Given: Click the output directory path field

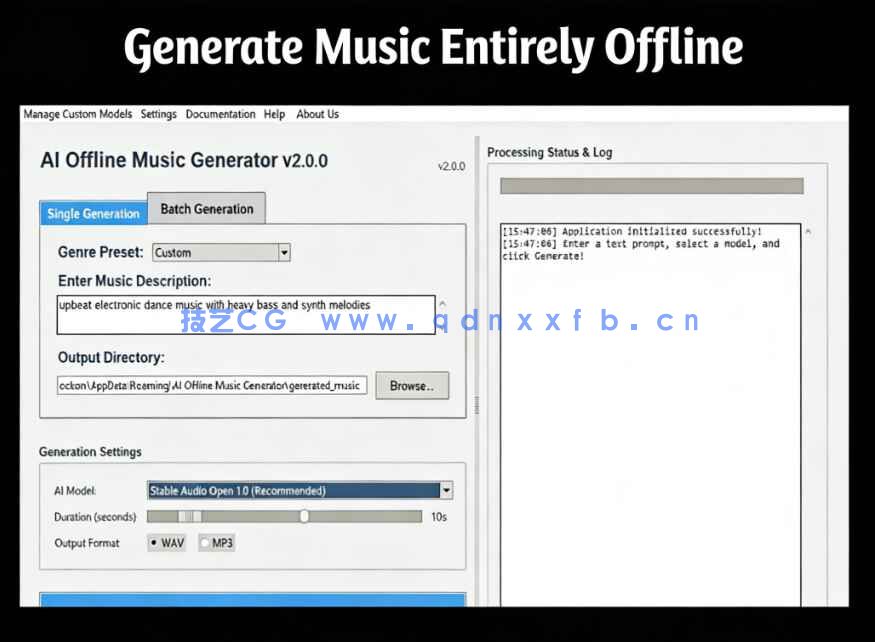Looking at the screenshot, I should pos(211,385).
